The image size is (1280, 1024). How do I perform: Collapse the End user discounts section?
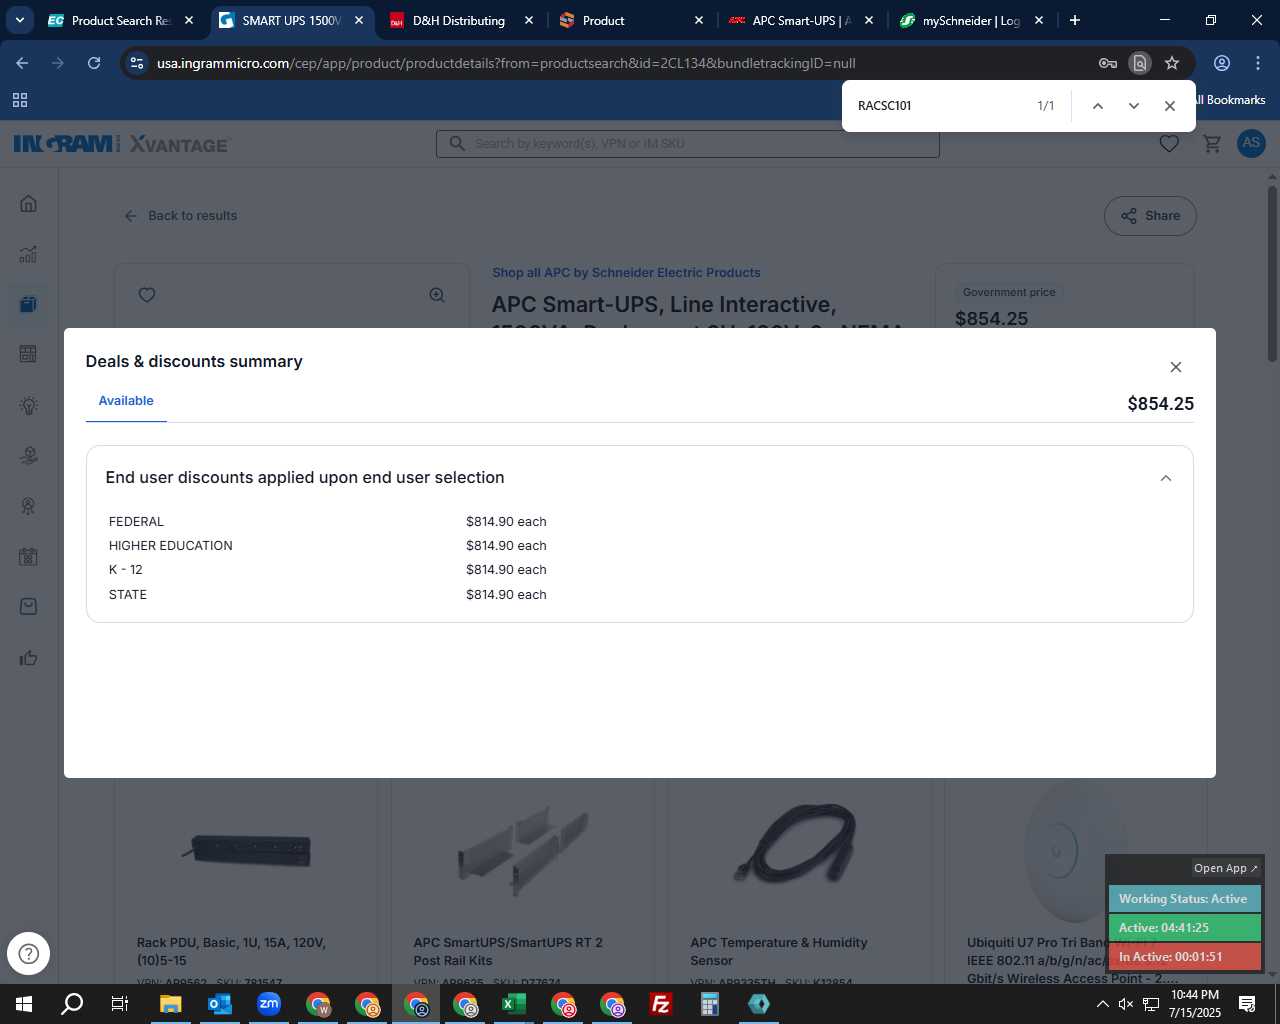click(1166, 478)
